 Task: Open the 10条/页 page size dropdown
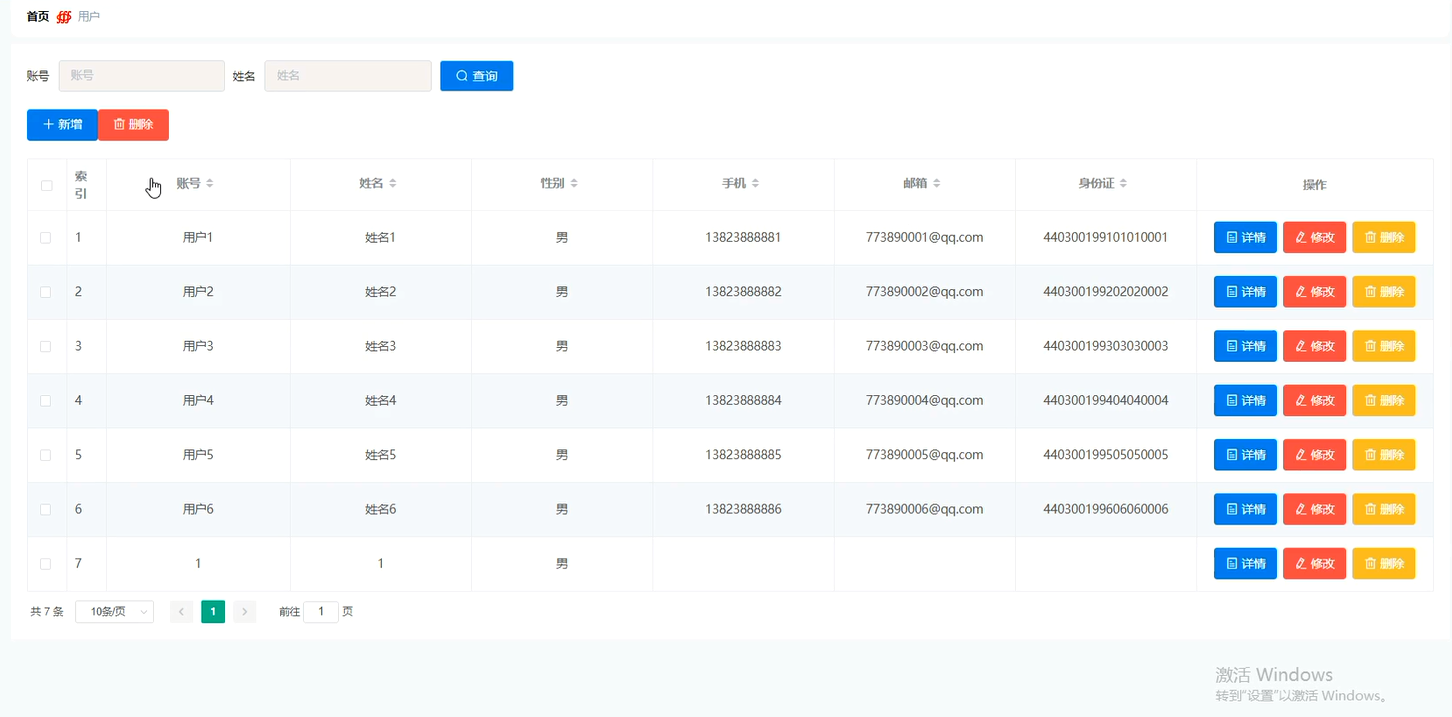coord(115,612)
